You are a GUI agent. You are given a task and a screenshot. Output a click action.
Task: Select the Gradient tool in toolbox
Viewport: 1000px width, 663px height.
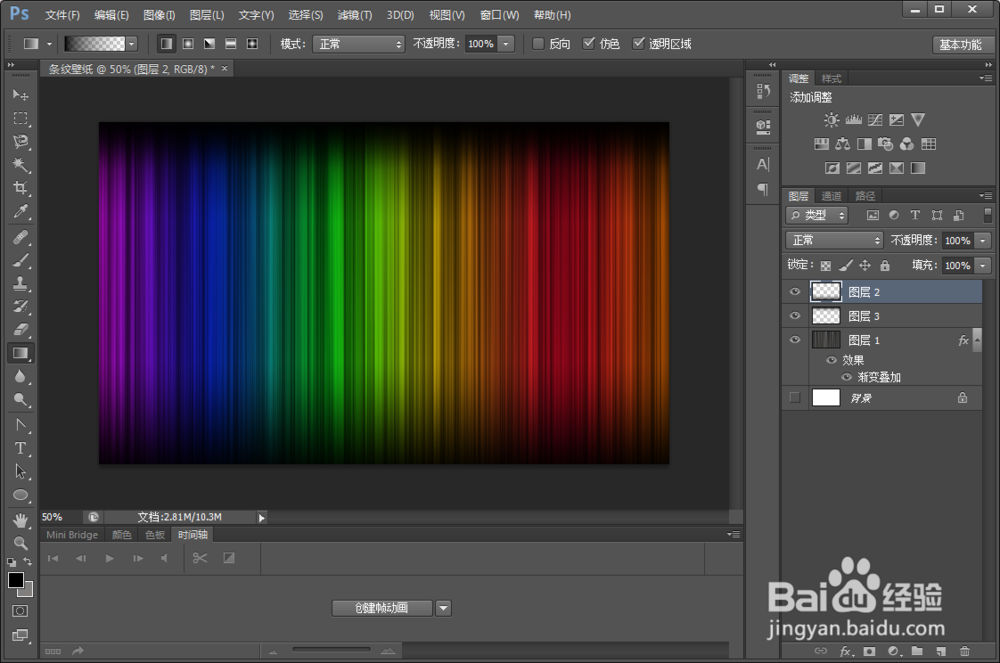click(x=20, y=353)
